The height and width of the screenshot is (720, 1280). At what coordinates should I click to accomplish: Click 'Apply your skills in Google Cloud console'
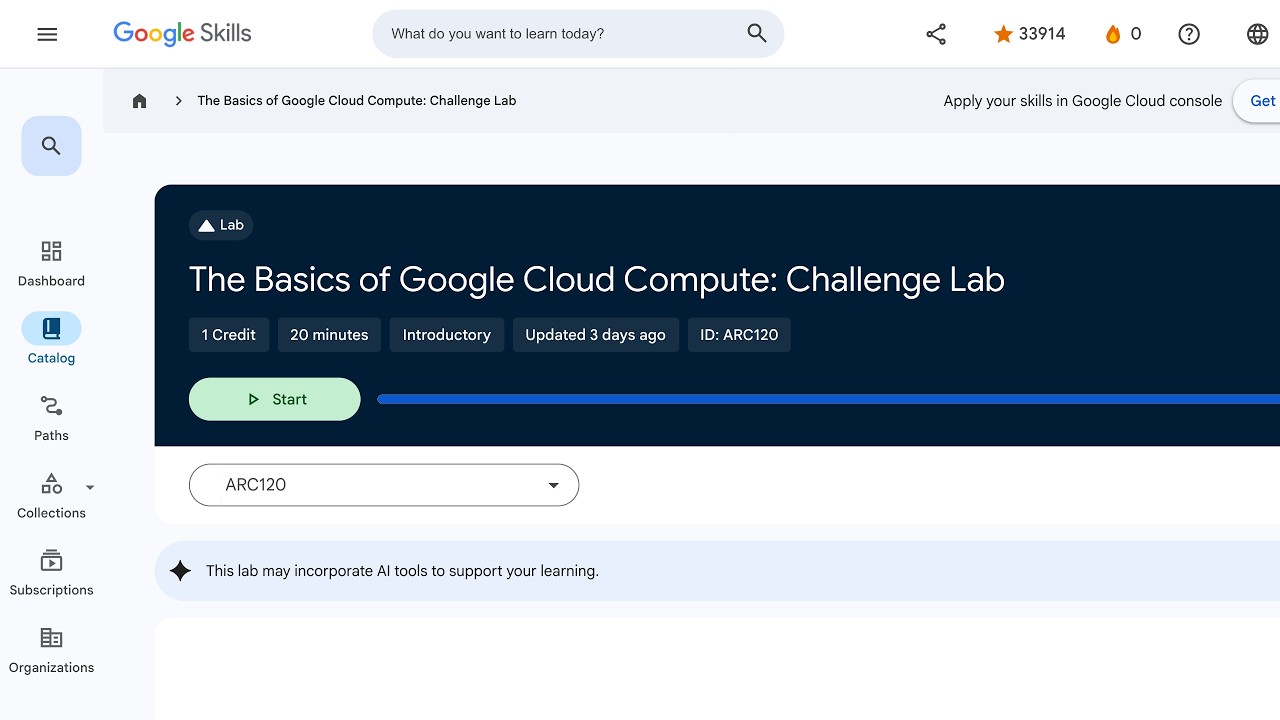pyautogui.click(x=1083, y=101)
